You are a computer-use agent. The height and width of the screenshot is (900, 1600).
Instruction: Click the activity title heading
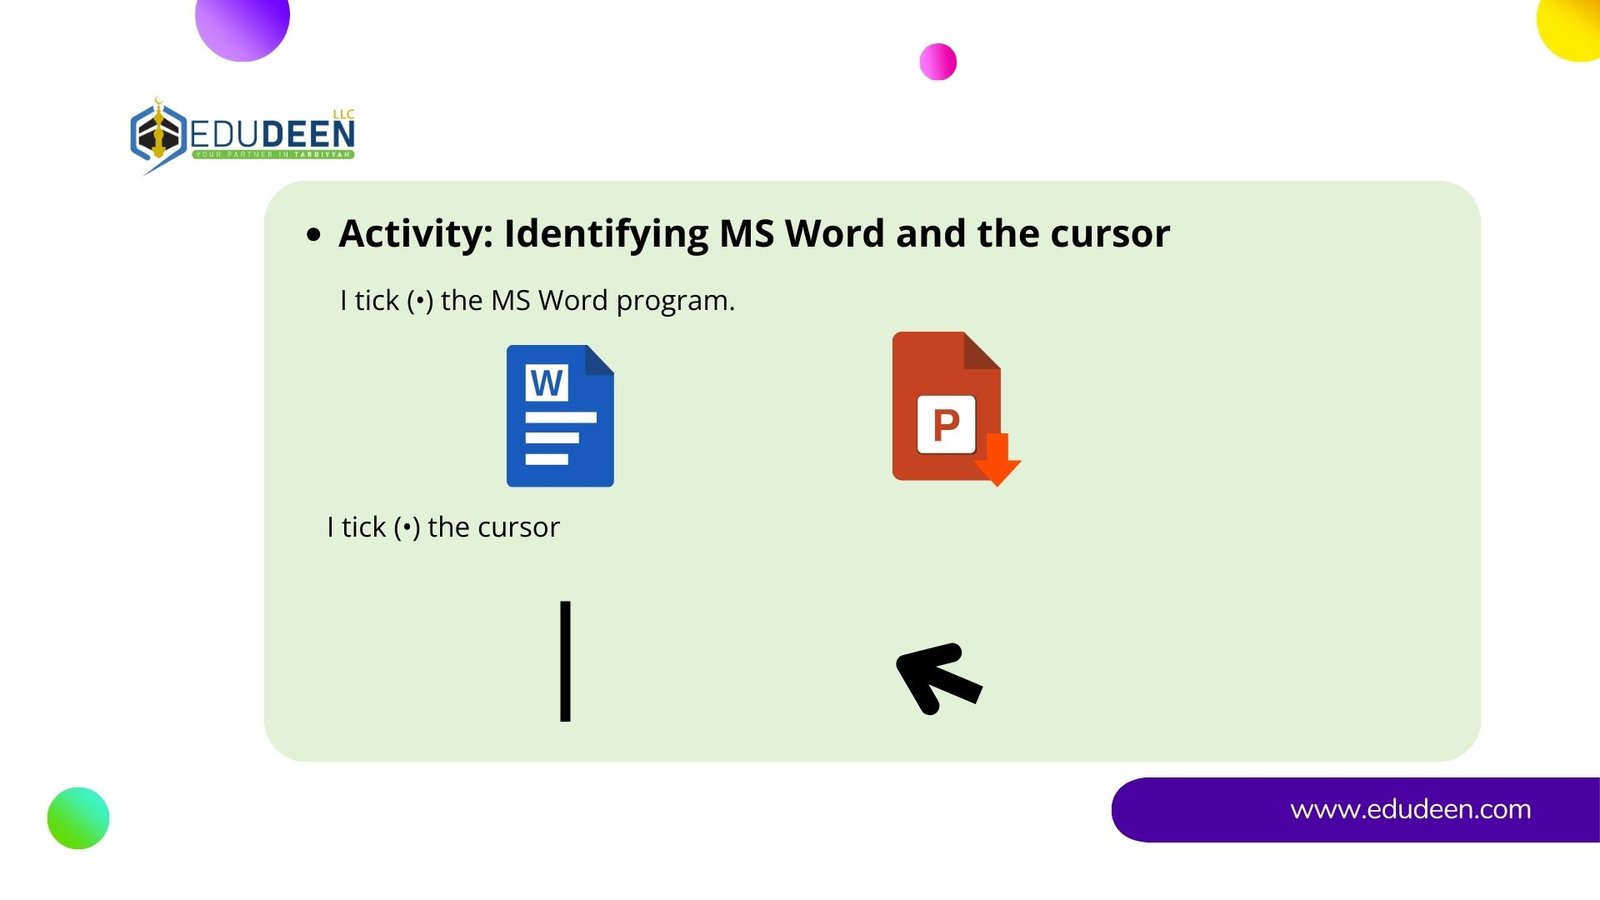754,233
